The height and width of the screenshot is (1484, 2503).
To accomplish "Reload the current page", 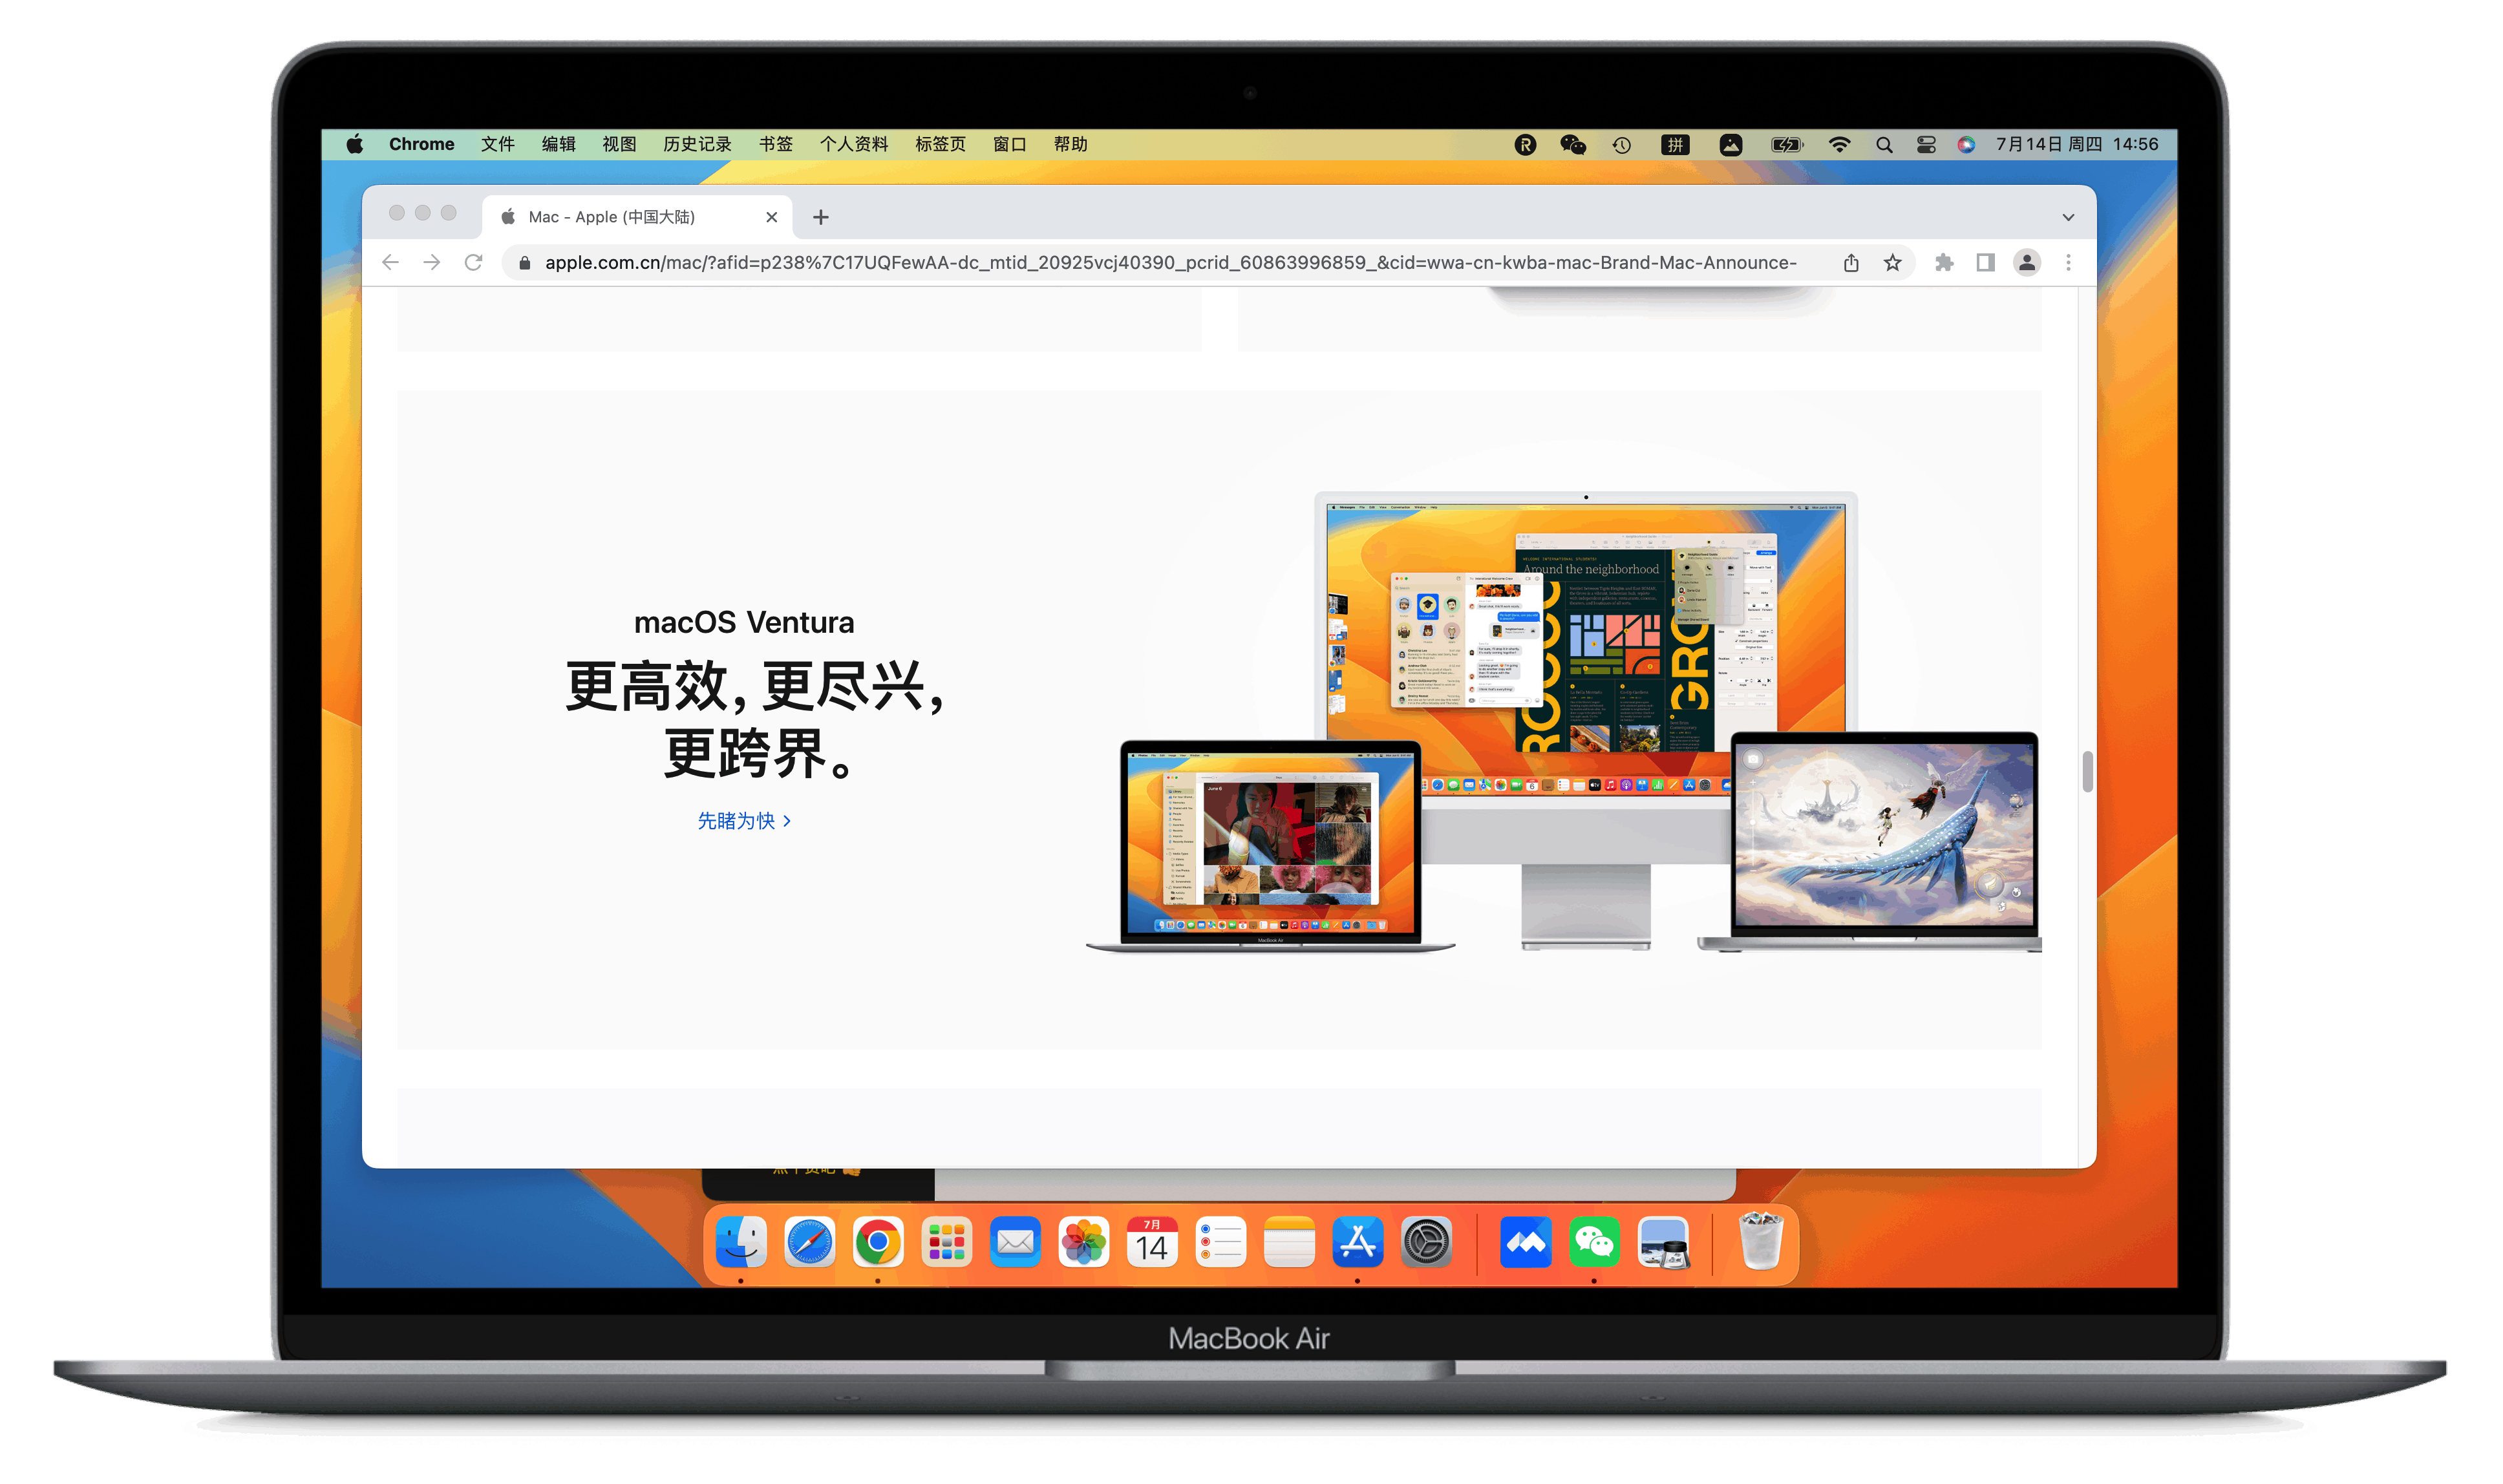I will [473, 262].
